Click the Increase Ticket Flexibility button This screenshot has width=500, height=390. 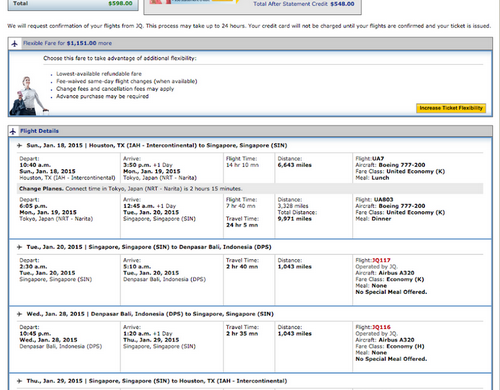pyautogui.click(x=451, y=108)
